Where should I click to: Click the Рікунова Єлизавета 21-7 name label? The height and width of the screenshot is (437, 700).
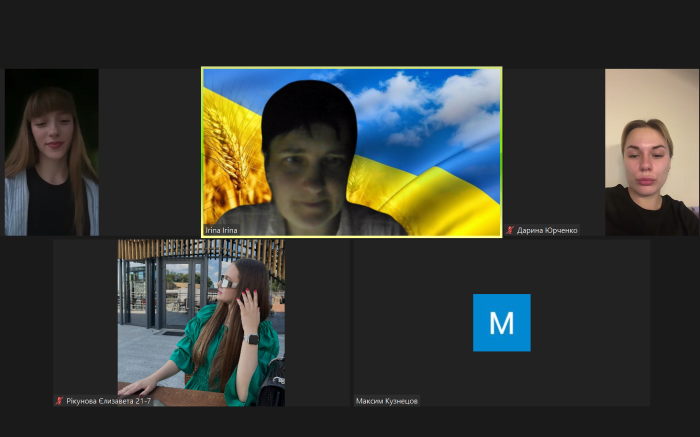click(109, 401)
